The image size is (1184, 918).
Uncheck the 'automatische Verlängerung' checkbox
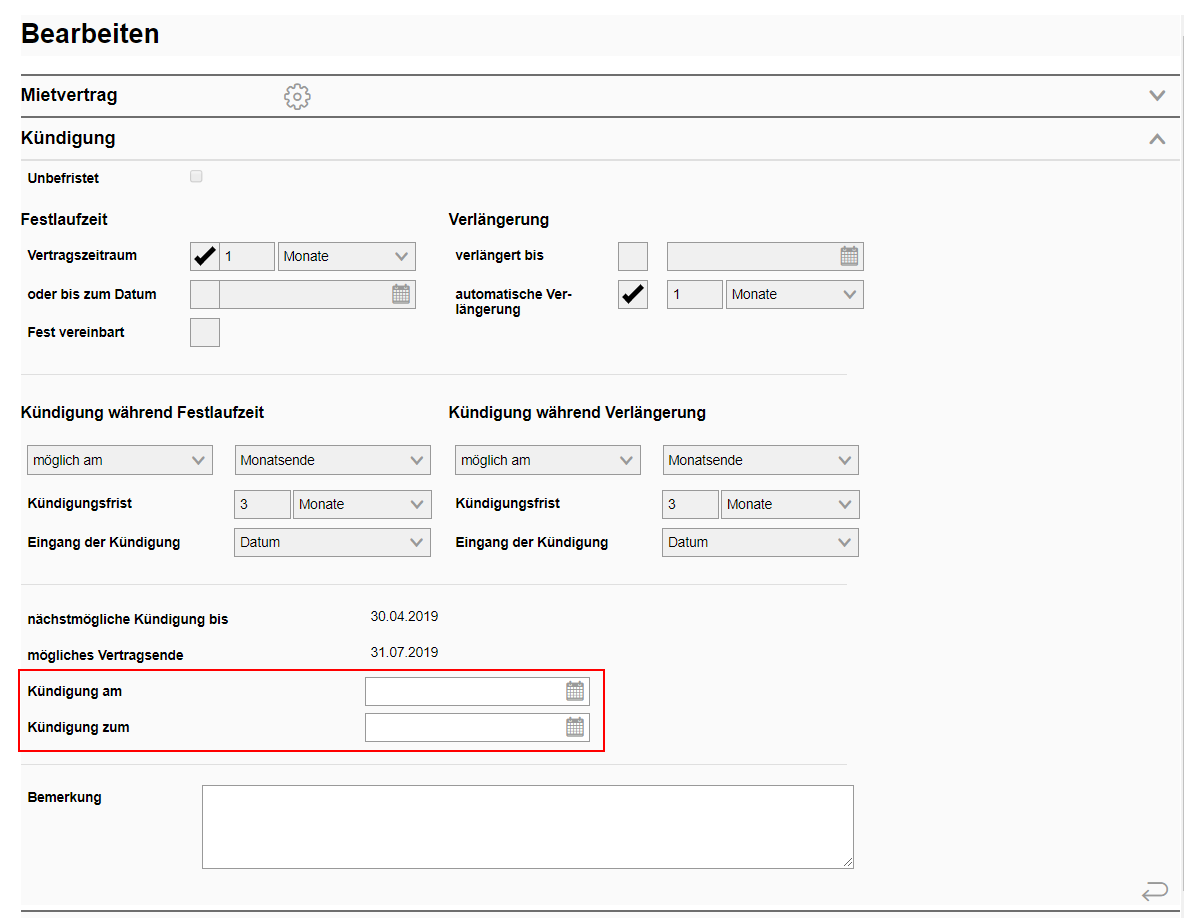[x=632, y=294]
